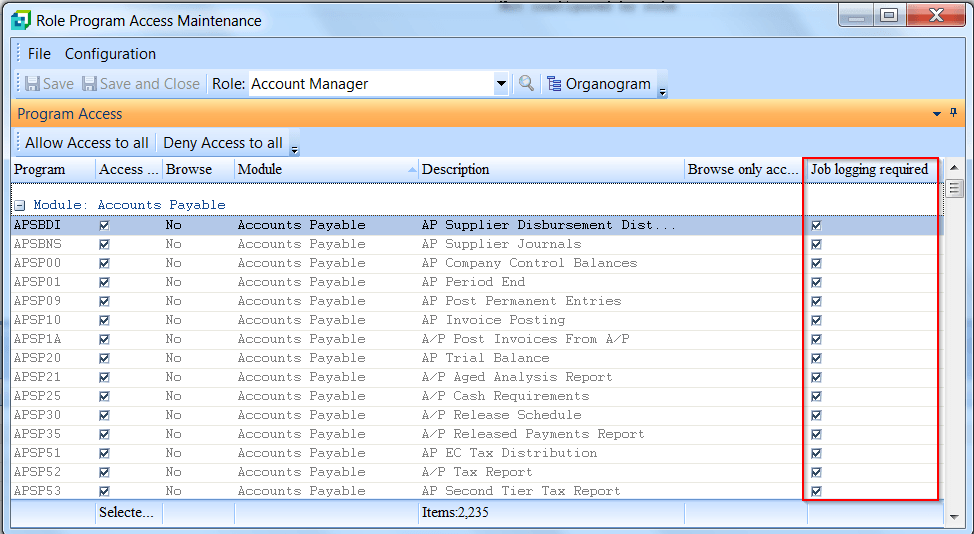Toggle Job logging checkbox for APSP20
Screen dimensions: 974x534
816,358
